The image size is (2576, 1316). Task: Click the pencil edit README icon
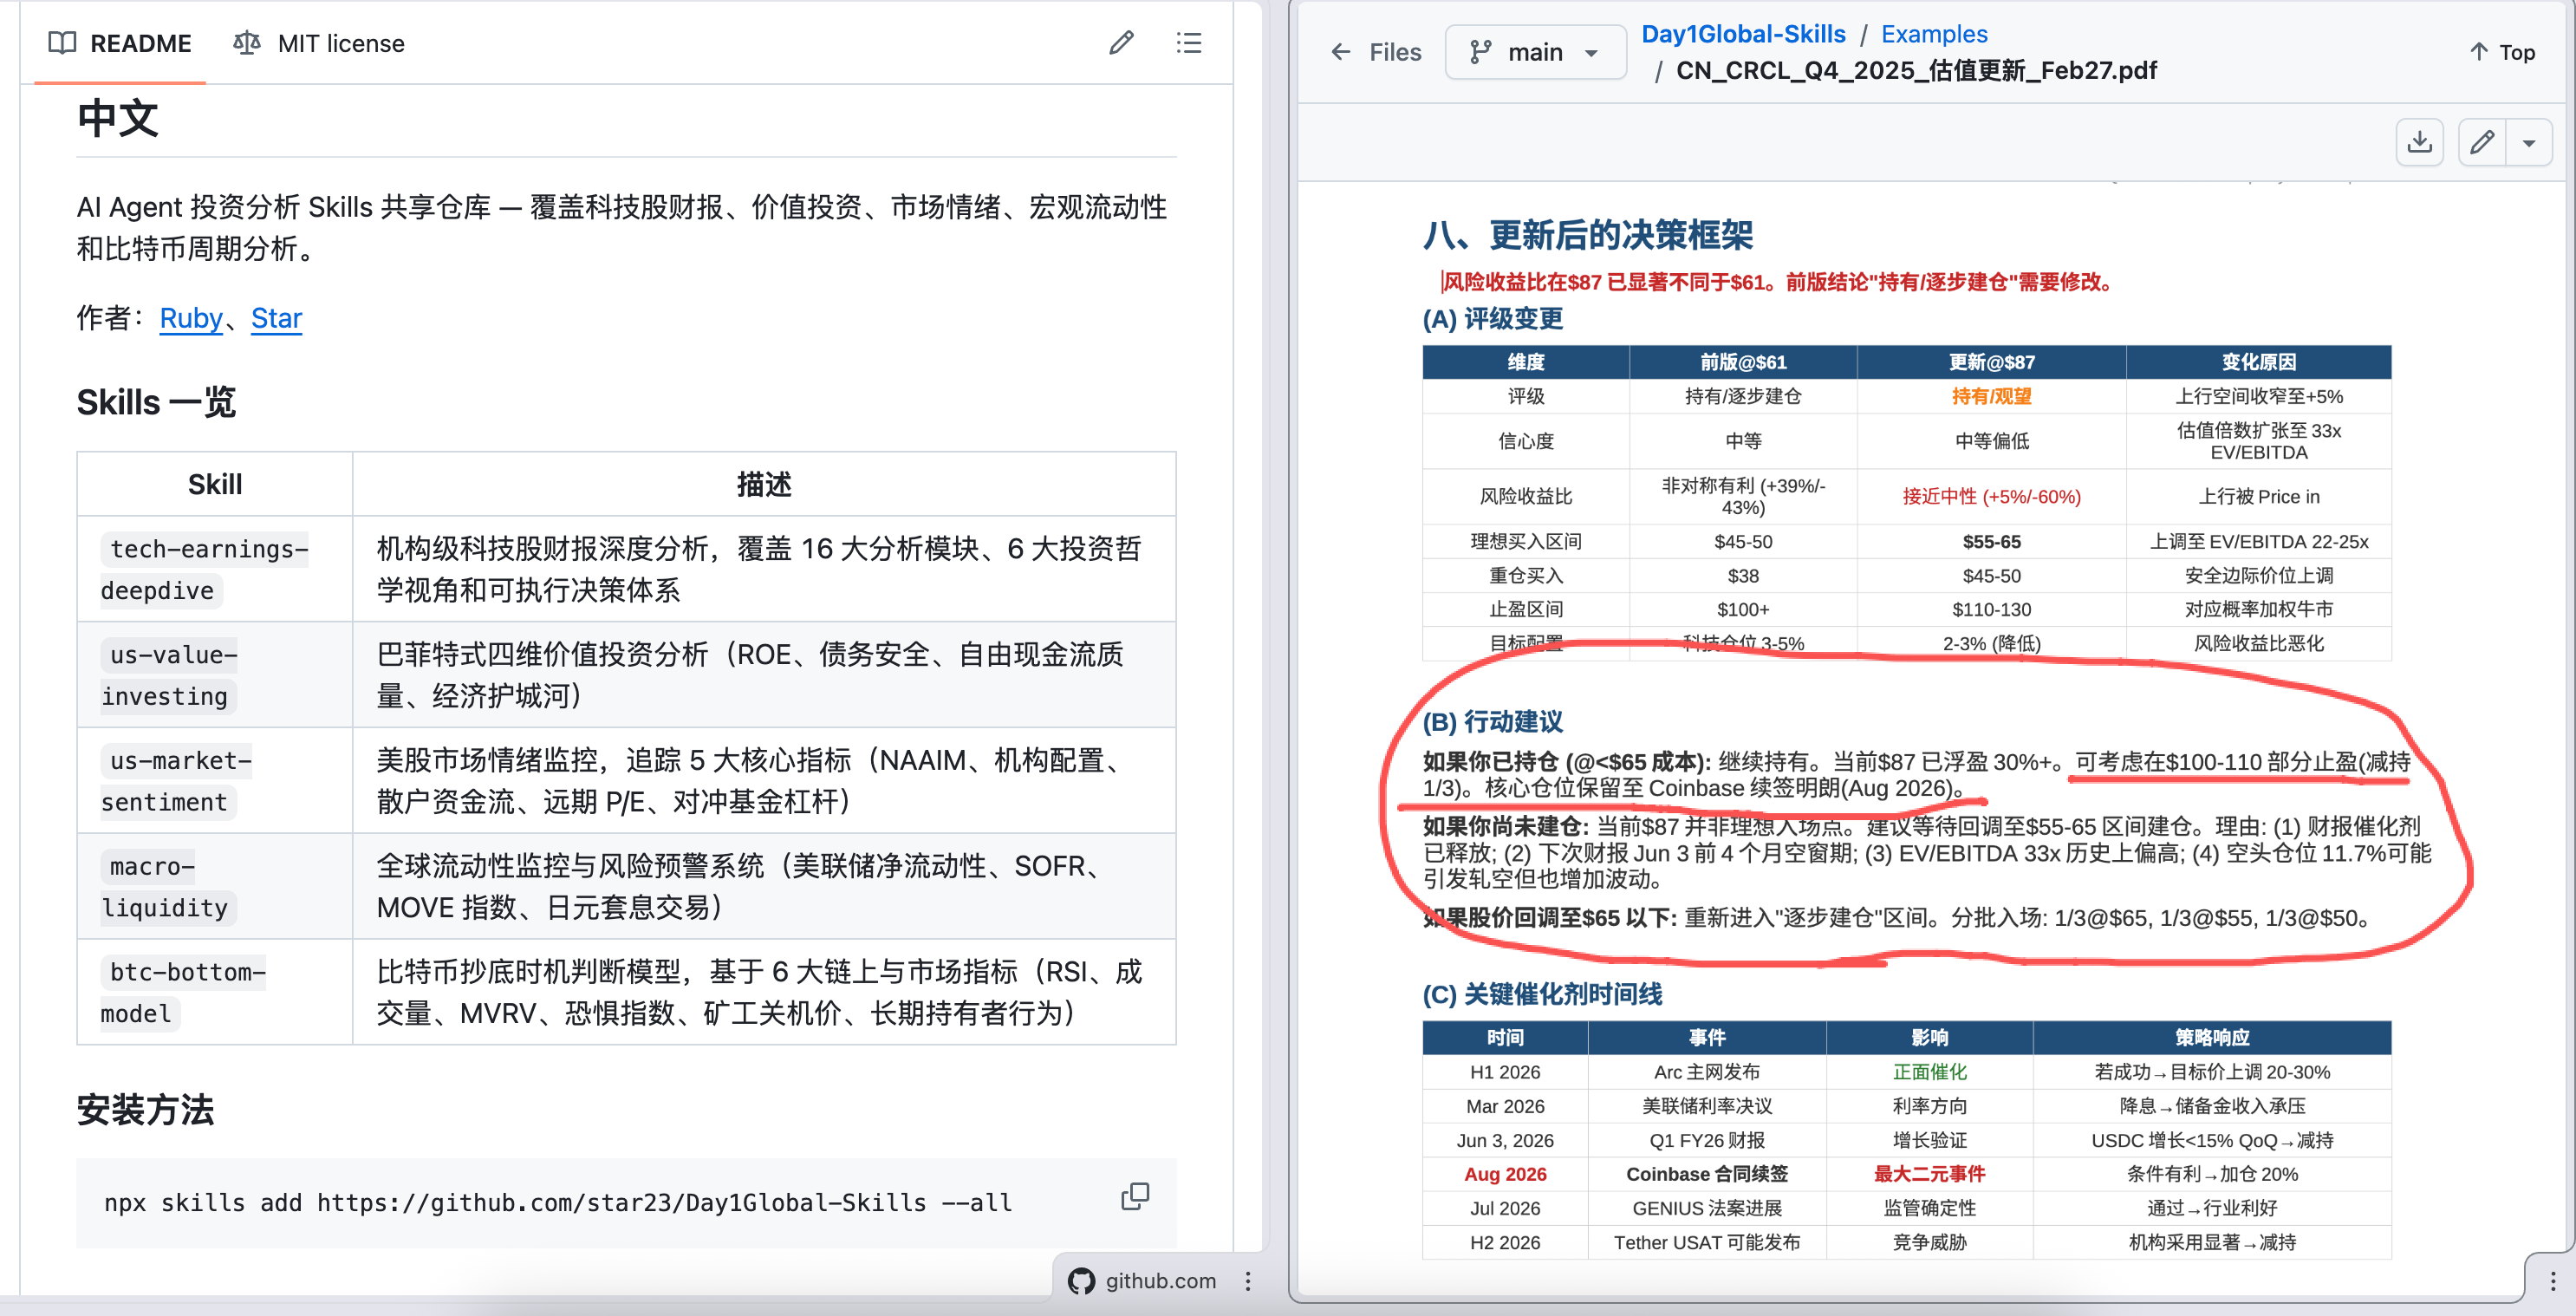tap(1121, 43)
